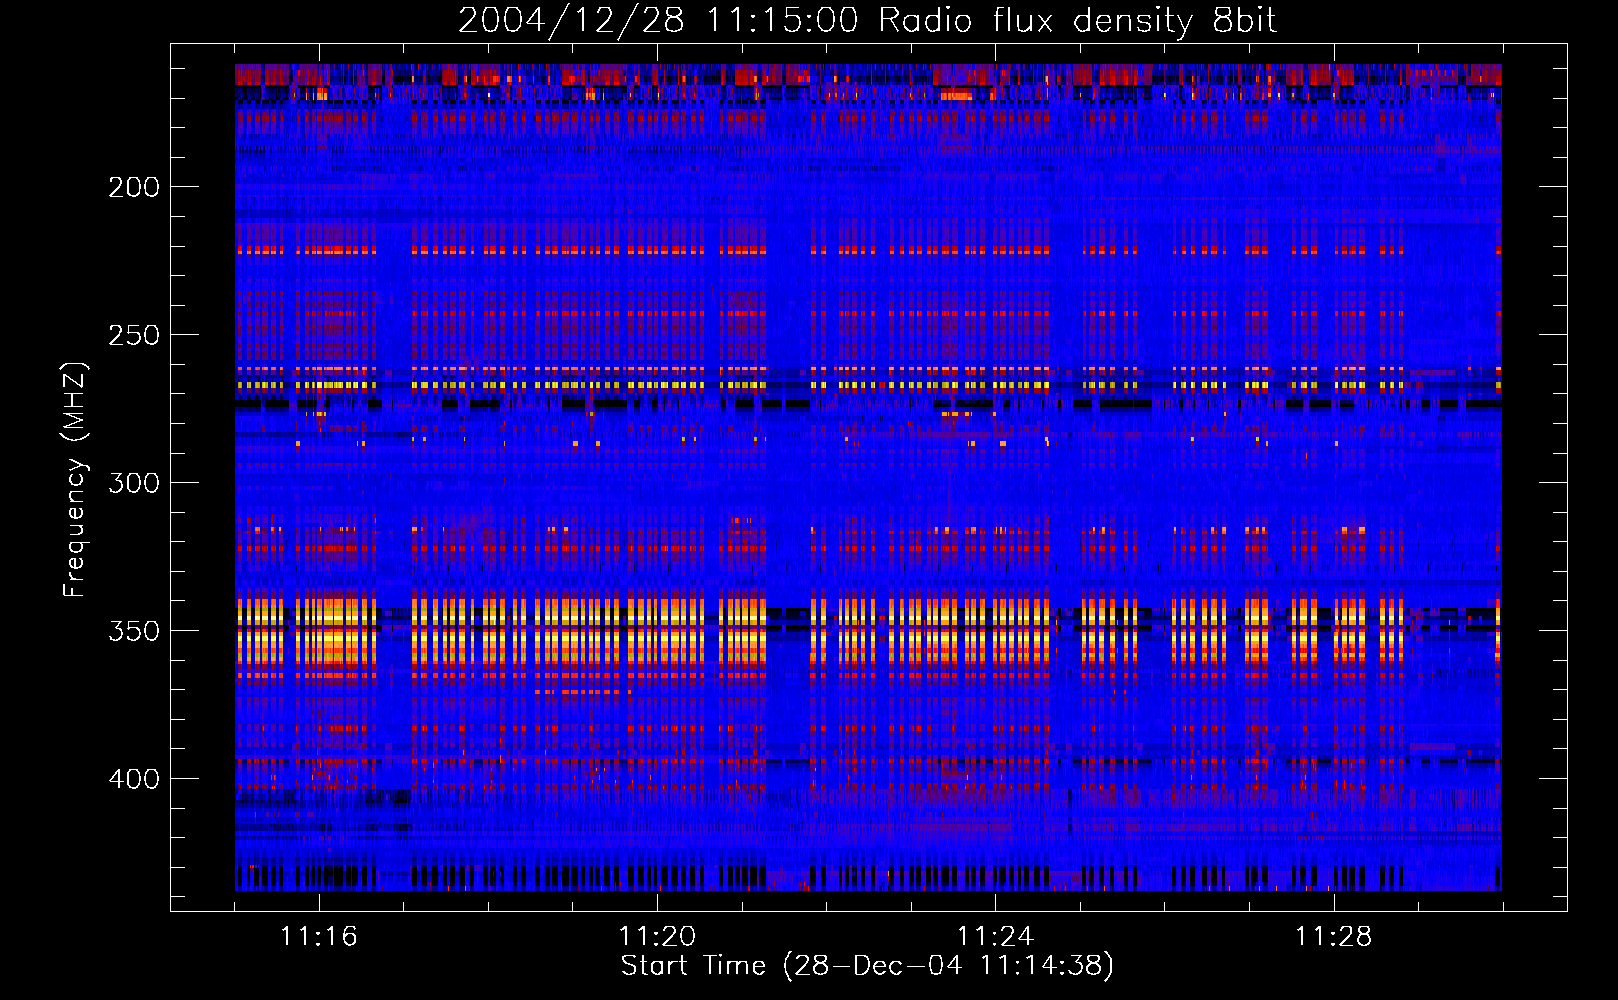Screen dimensions: 1618x1000
Task: Click the 11:16 time tick label
Action: click(x=319, y=936)
